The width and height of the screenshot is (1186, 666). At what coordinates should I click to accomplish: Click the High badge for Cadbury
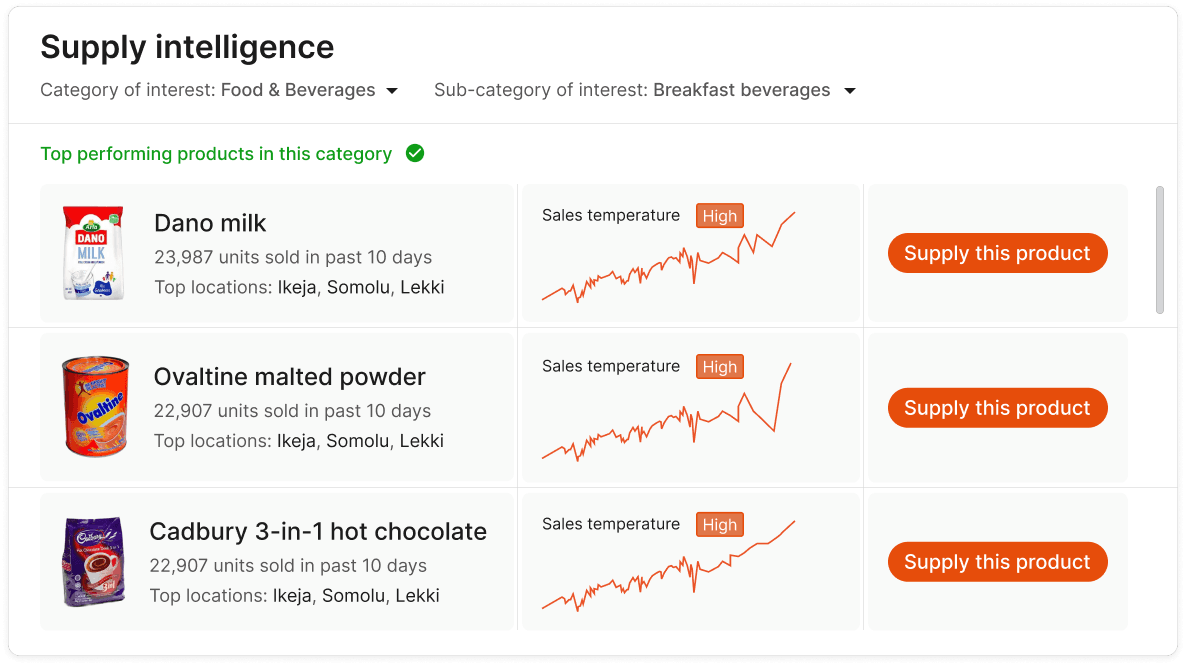pyautogui.click(x=719, y=525)
